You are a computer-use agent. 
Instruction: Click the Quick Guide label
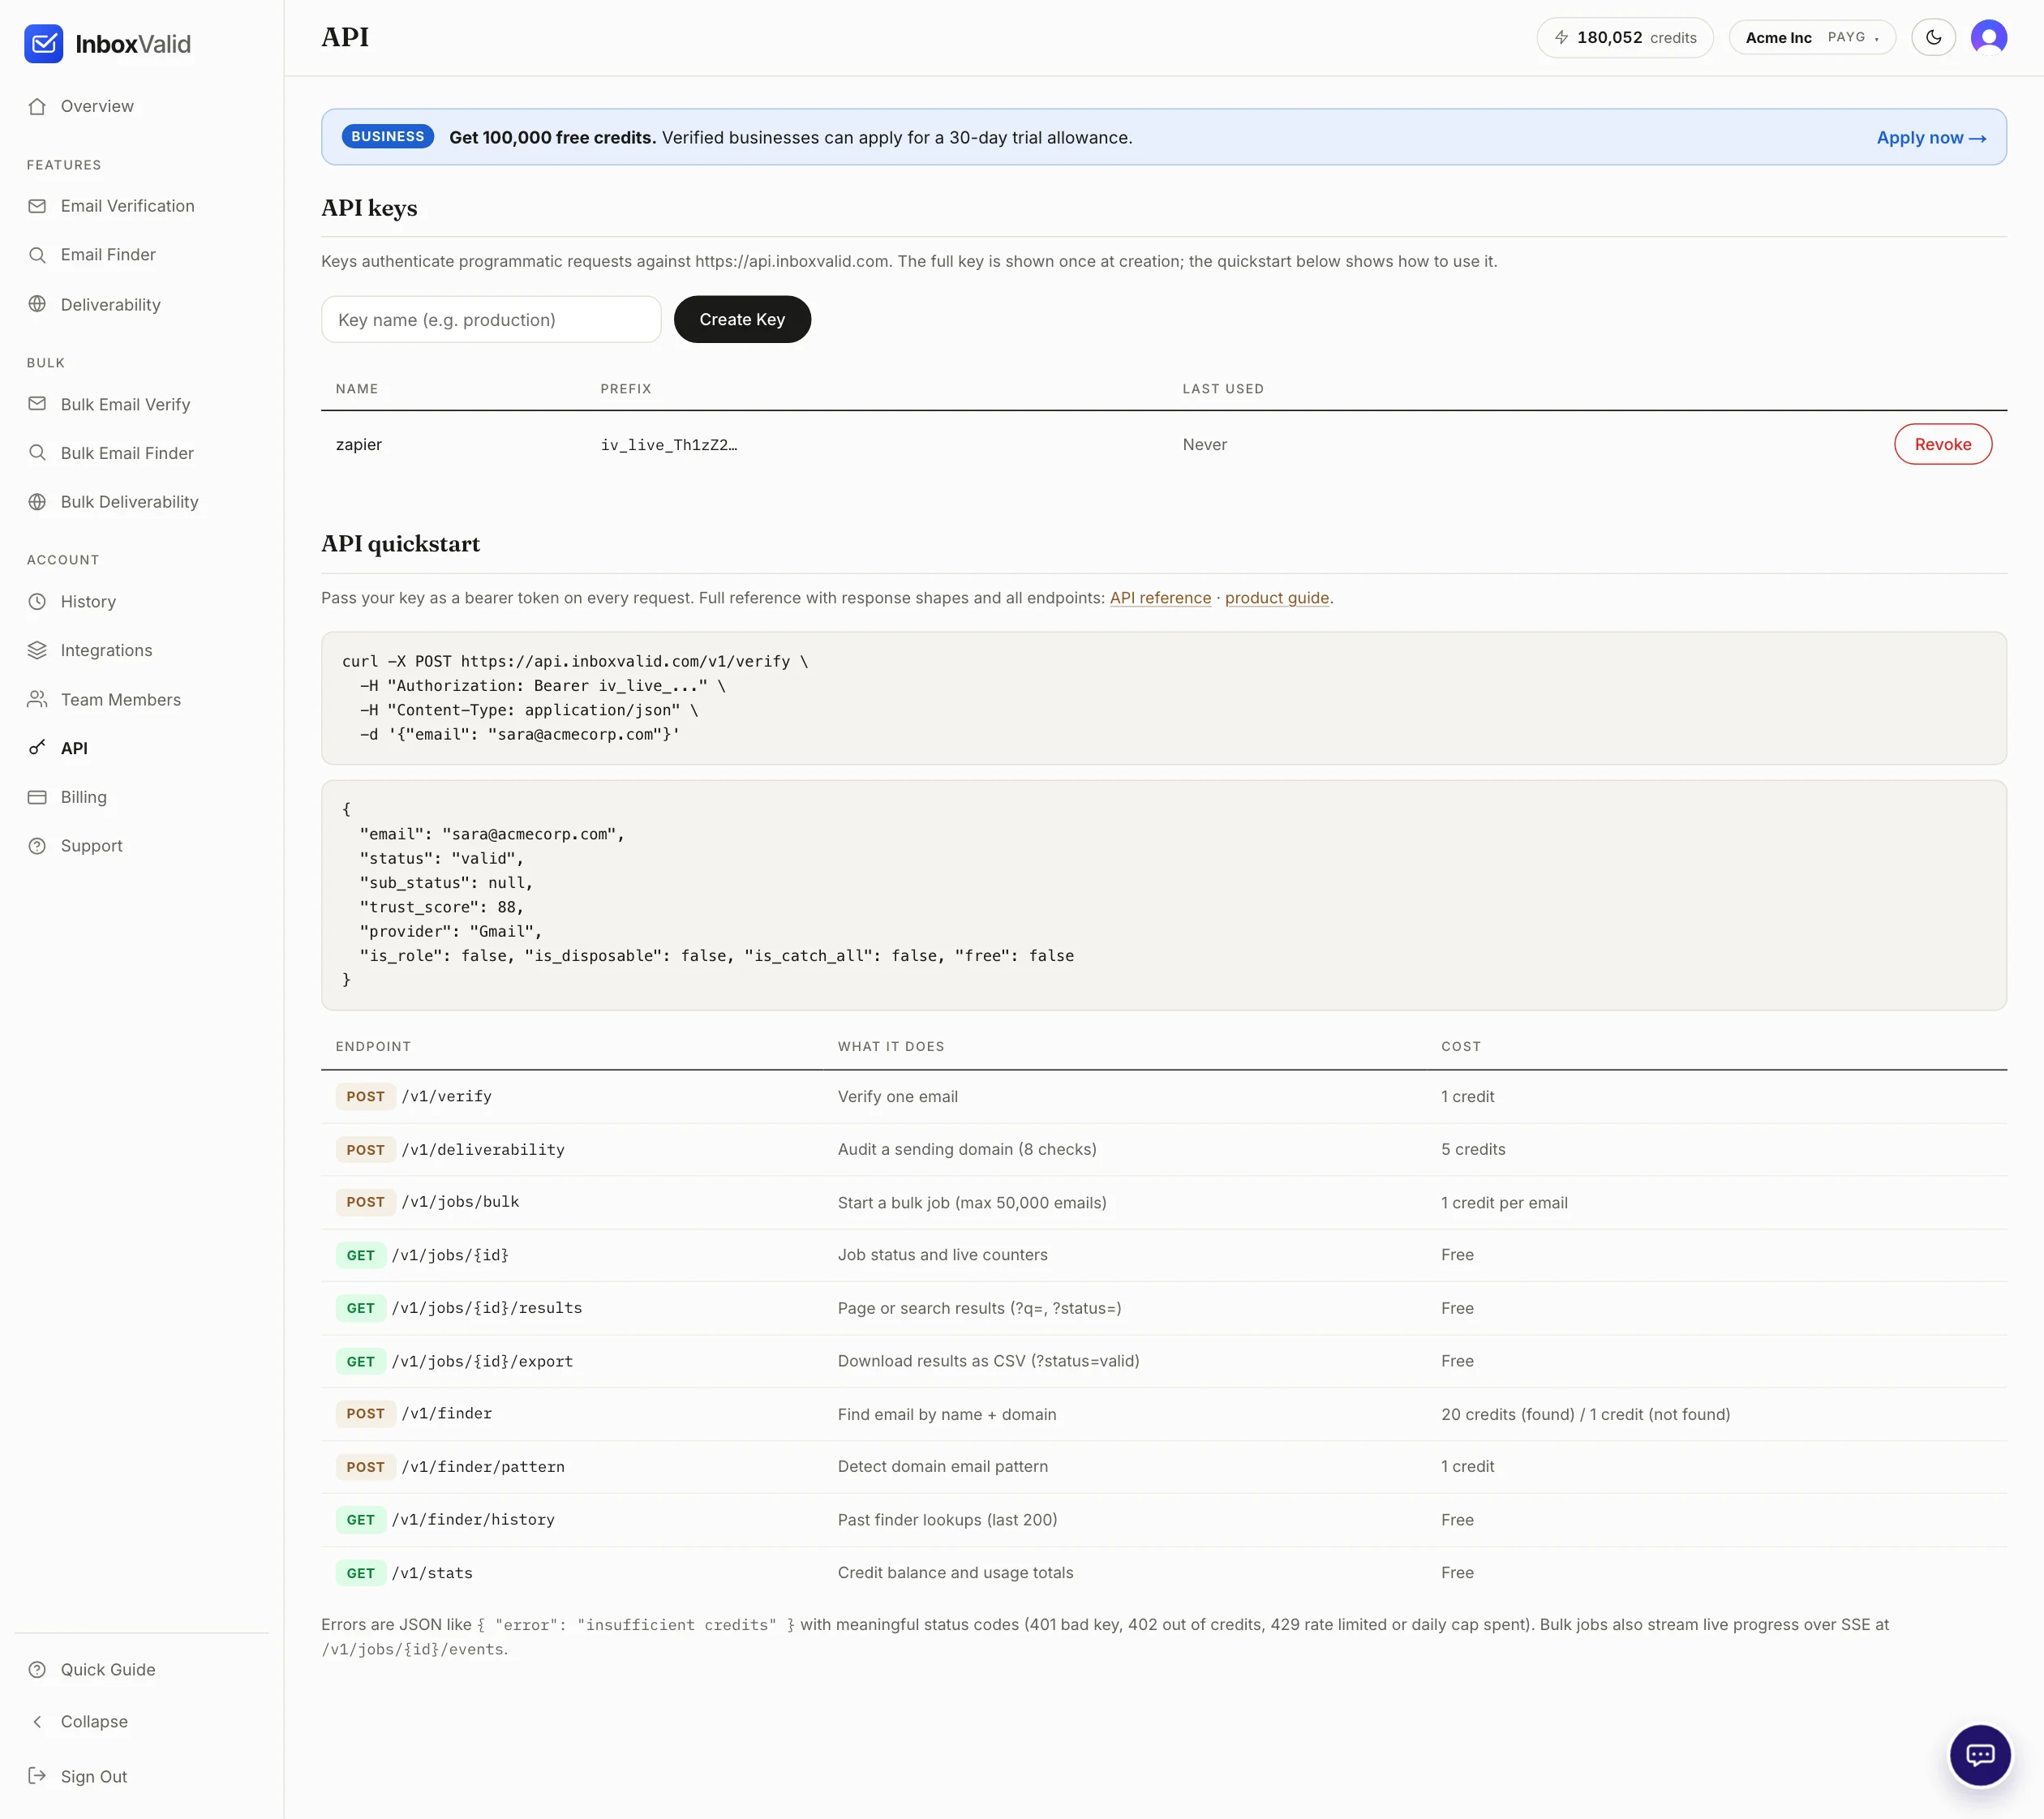tap(108, 1669)
